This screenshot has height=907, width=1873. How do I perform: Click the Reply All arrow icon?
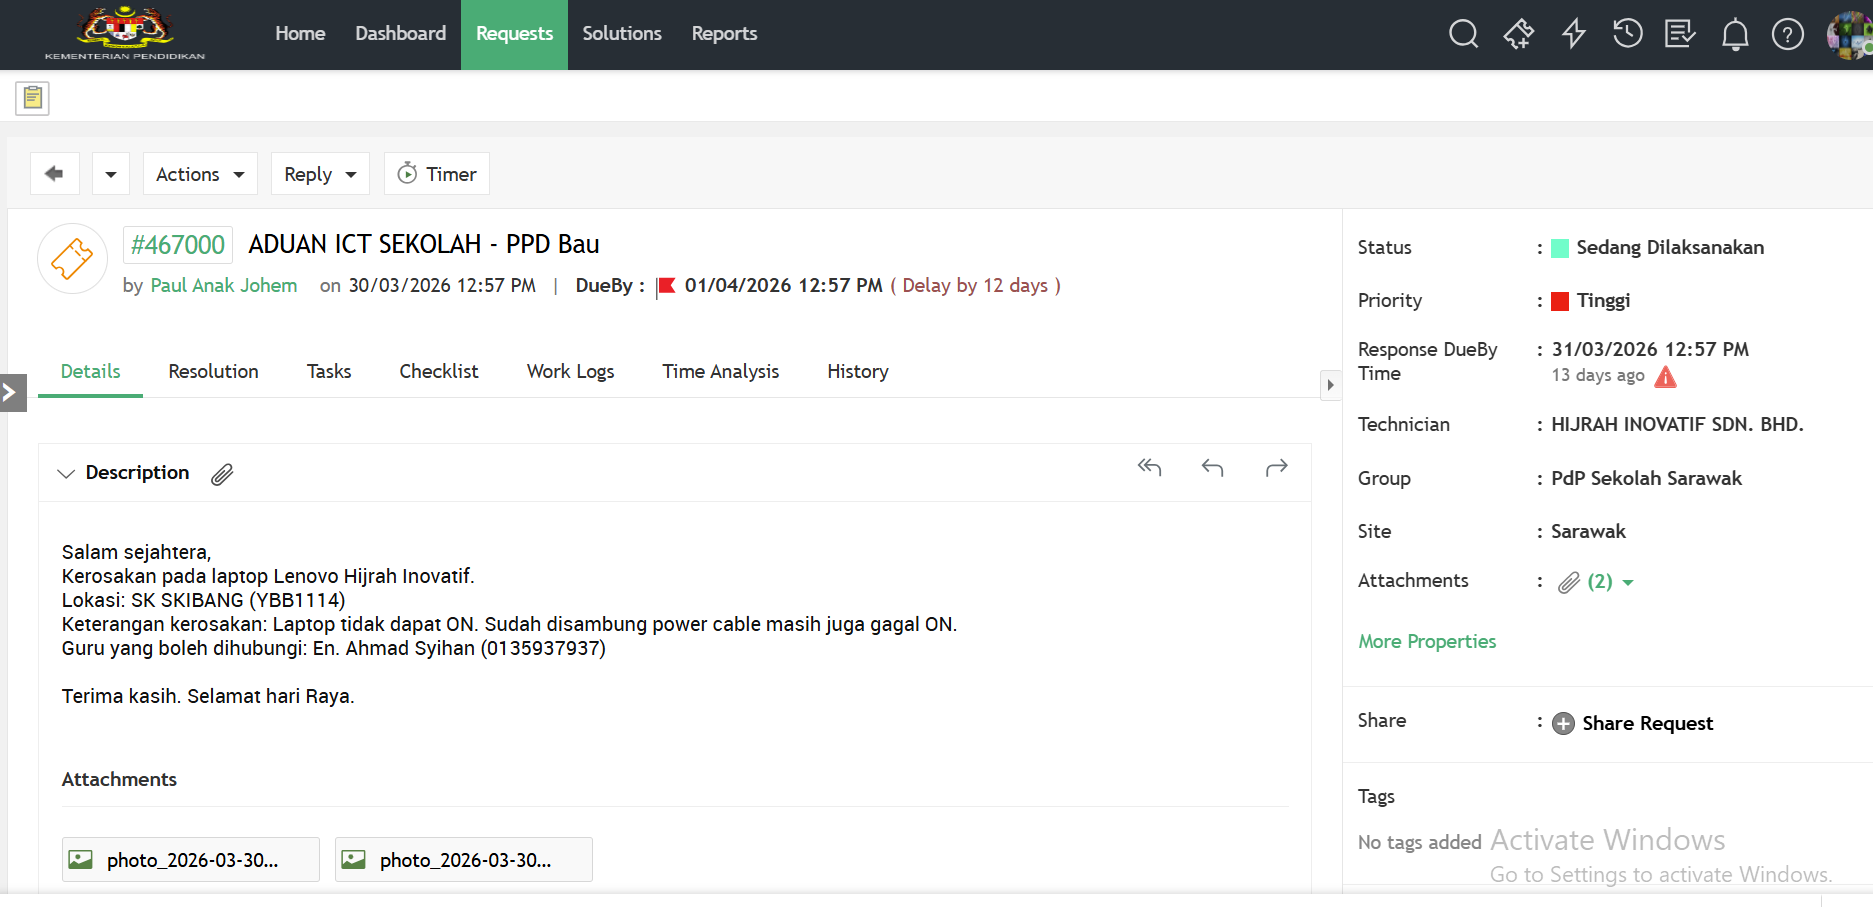1149,467
